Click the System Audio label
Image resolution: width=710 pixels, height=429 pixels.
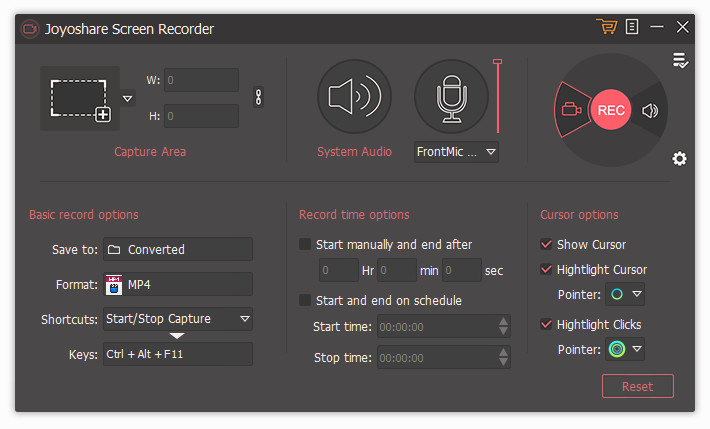pyautogui.click(x=354, y=151)
